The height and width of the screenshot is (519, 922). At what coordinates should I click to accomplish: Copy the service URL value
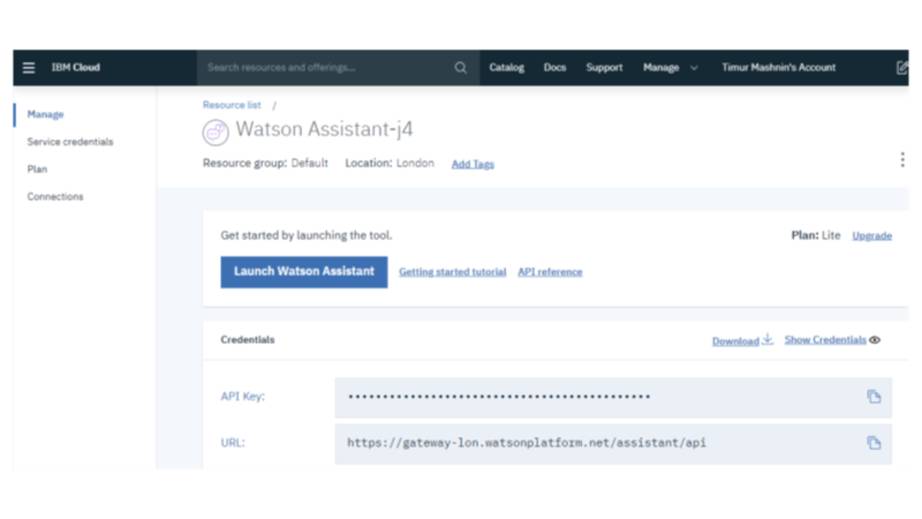pyautogui.click(x=873, y=442)
